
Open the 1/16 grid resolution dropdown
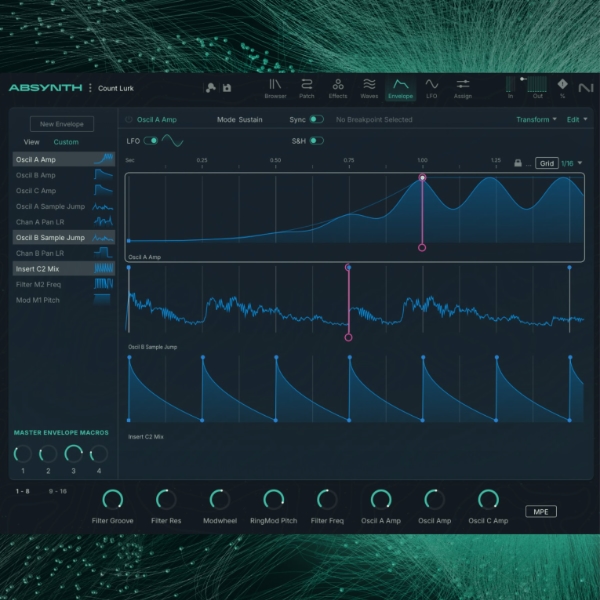(572, 163)
